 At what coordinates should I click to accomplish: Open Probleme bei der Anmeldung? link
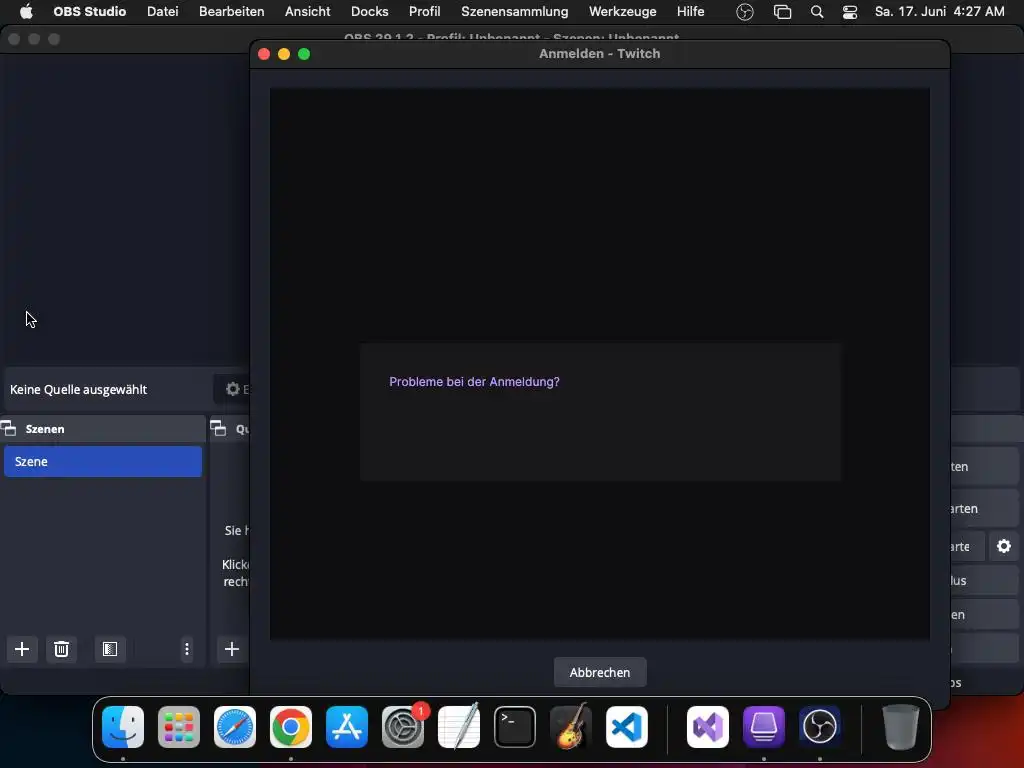click(x=474, y=381)
